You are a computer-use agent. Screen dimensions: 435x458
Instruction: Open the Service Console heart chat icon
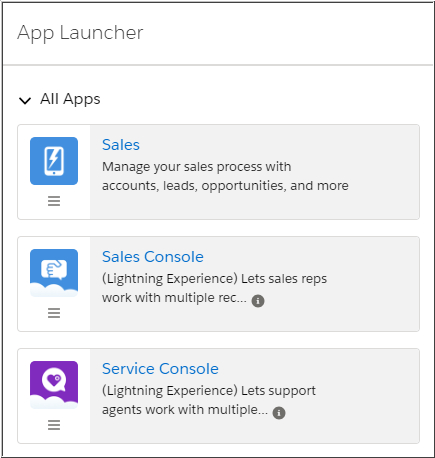tap(54, 385)
